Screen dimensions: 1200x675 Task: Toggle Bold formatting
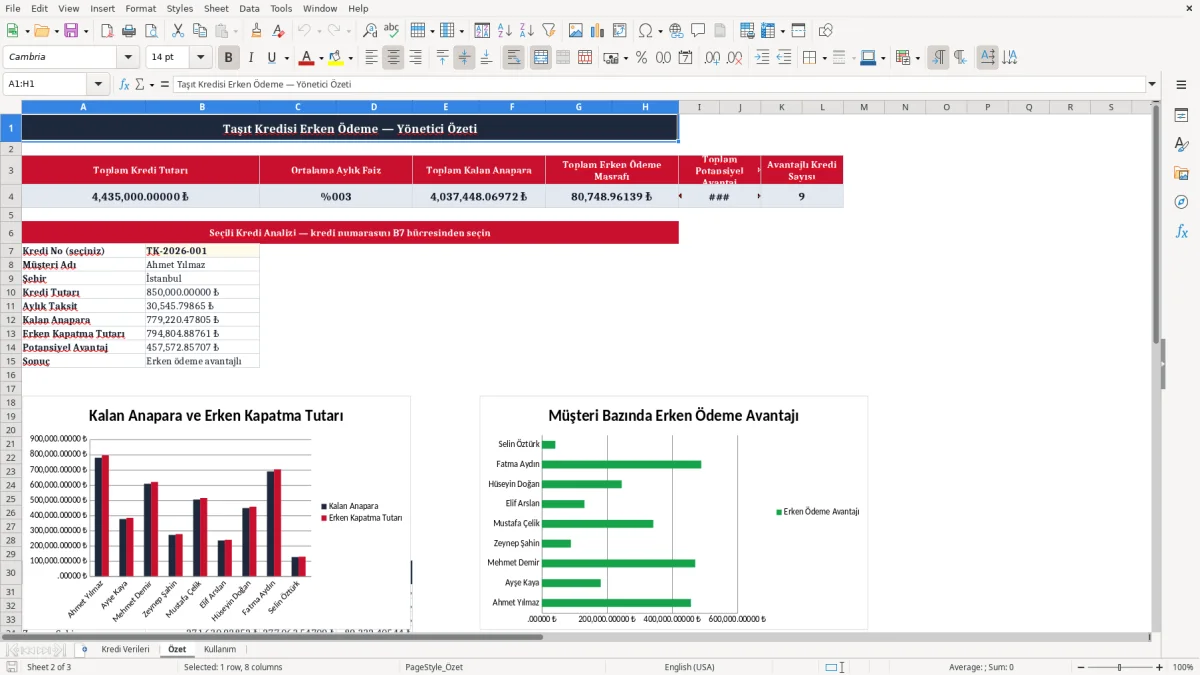pyautogui.click(x=229, y=58)
